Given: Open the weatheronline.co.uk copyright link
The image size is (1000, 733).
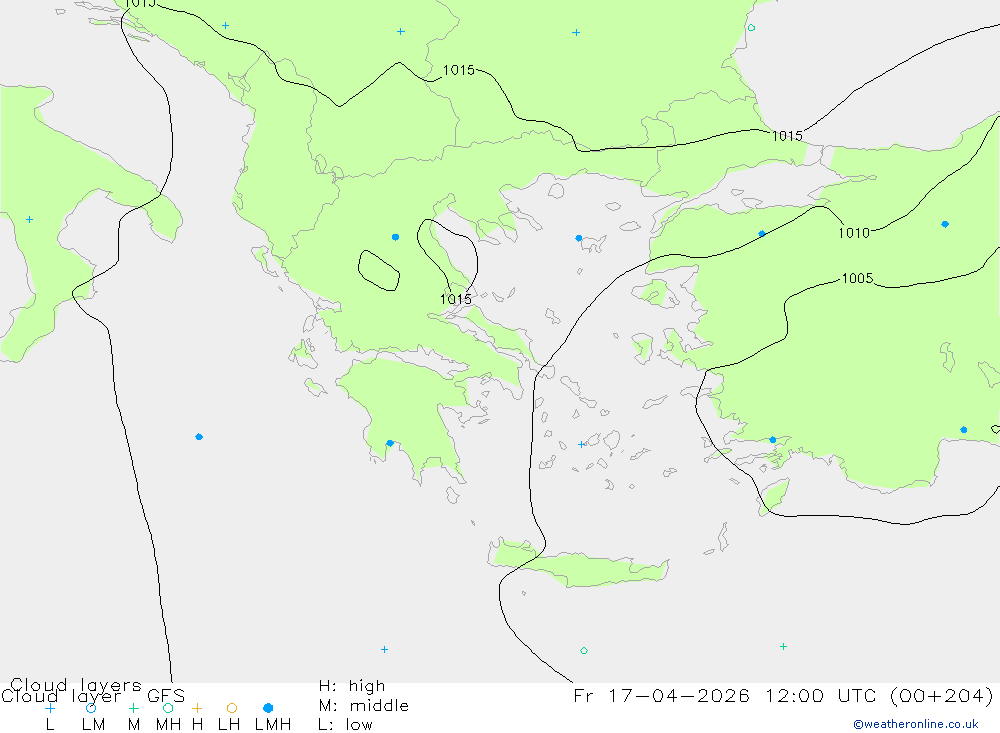Looking at the screenshot, I should (x=916, y=724).
